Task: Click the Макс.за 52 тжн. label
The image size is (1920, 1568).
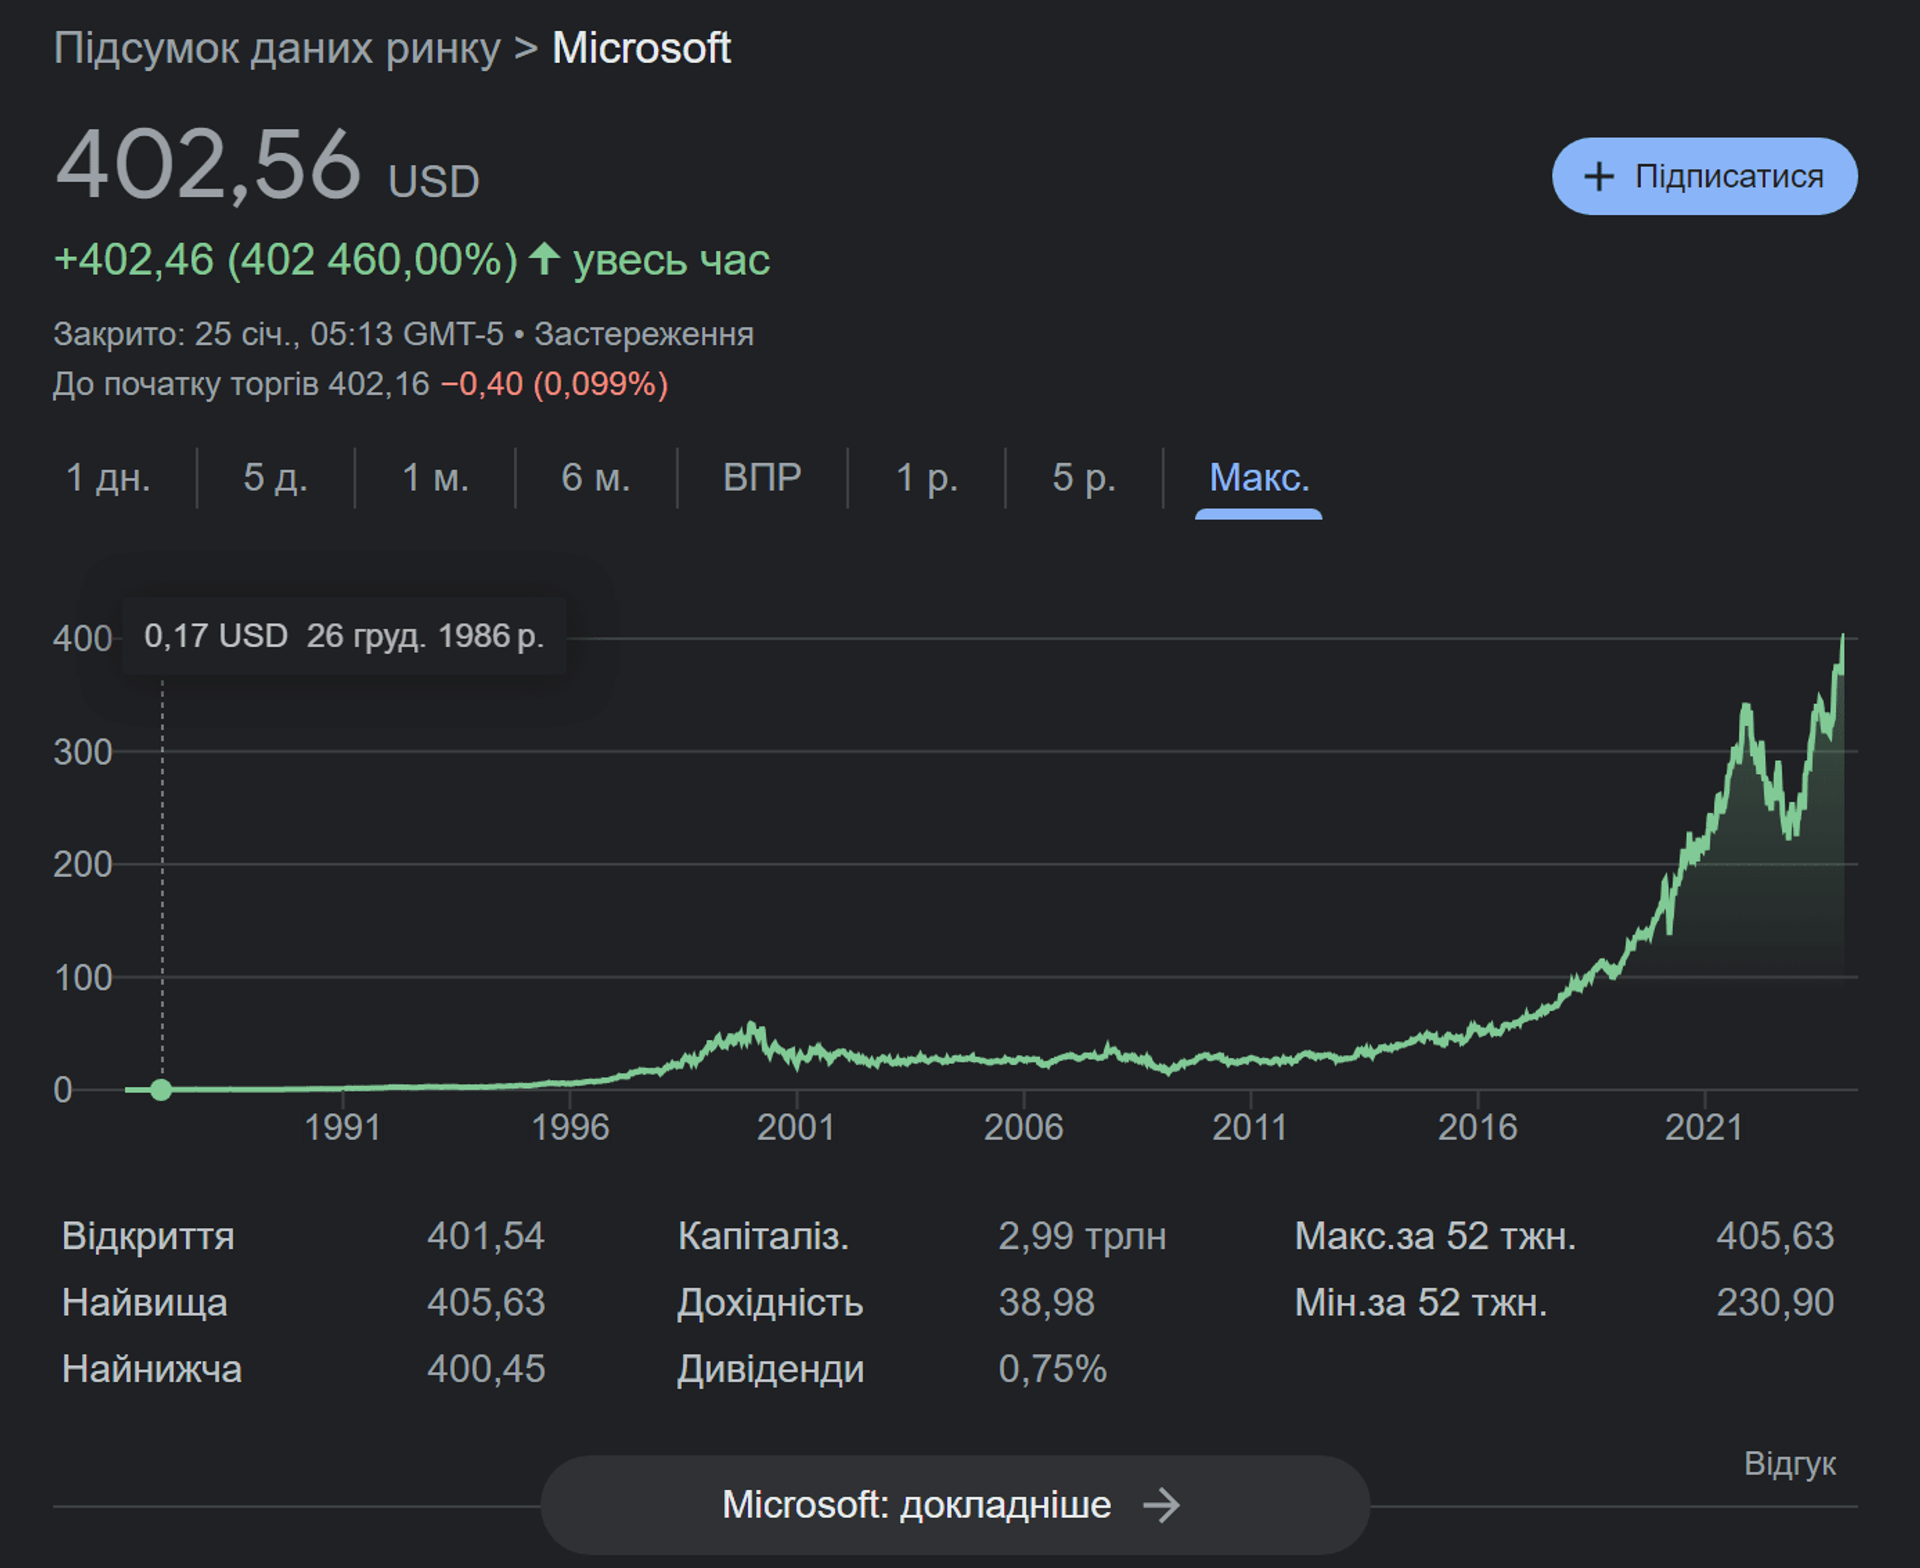Action: 1435,1236
